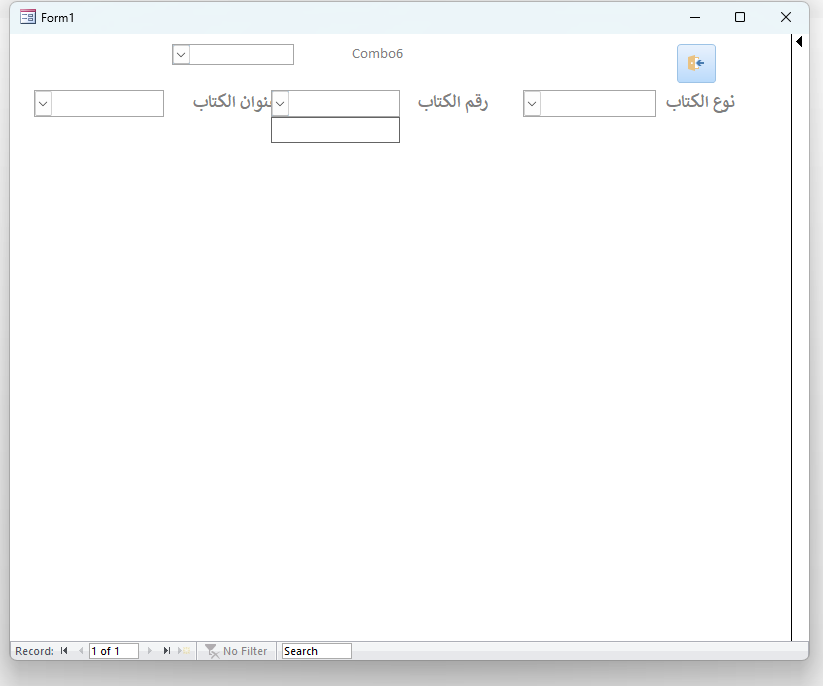Go to first record navigation icon
823x686 pixels.
coord(64,651)
